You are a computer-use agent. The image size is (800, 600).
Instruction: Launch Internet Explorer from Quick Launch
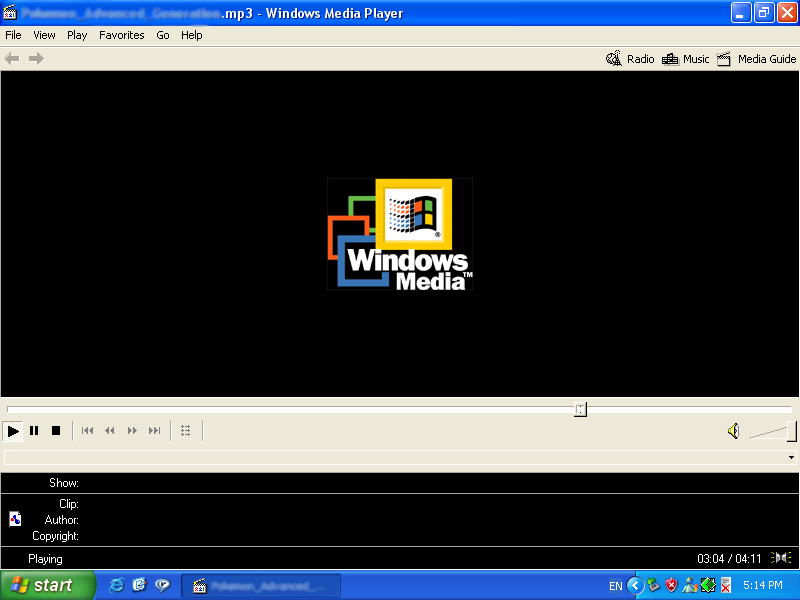117,585
